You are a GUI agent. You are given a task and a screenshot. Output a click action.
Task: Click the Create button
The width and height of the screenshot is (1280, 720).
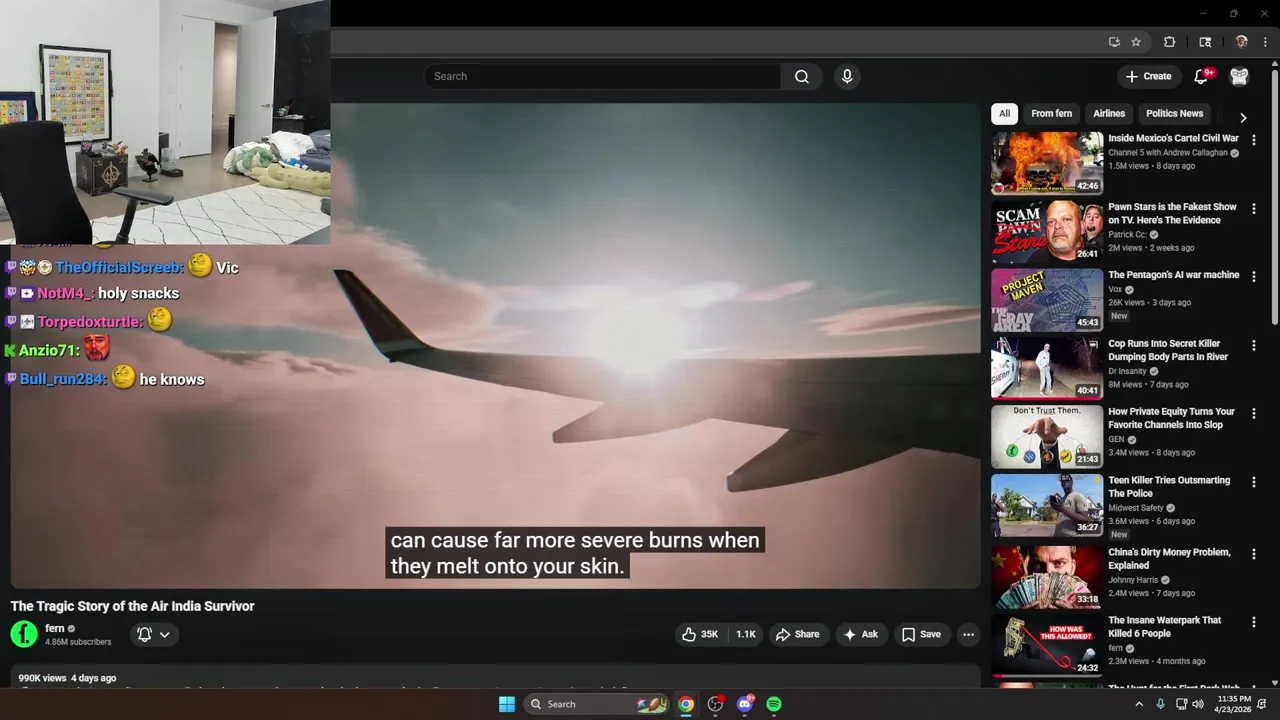pyautogui.click(x=1148, y=76)
